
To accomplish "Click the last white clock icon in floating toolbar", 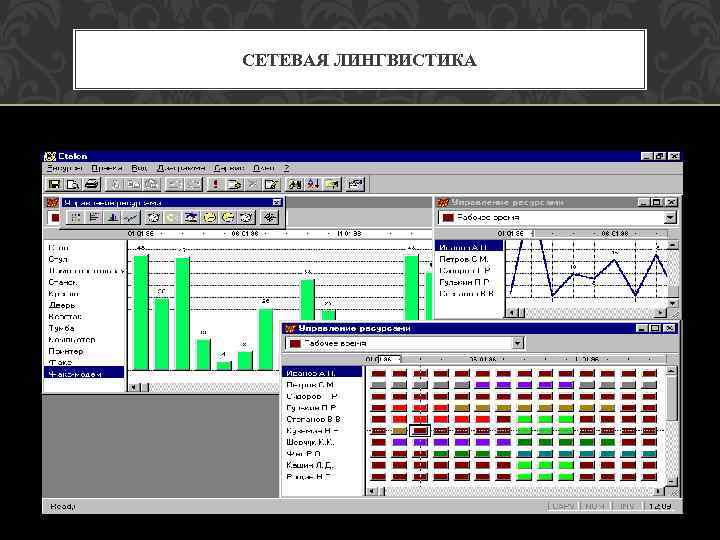I will point(247,217).
